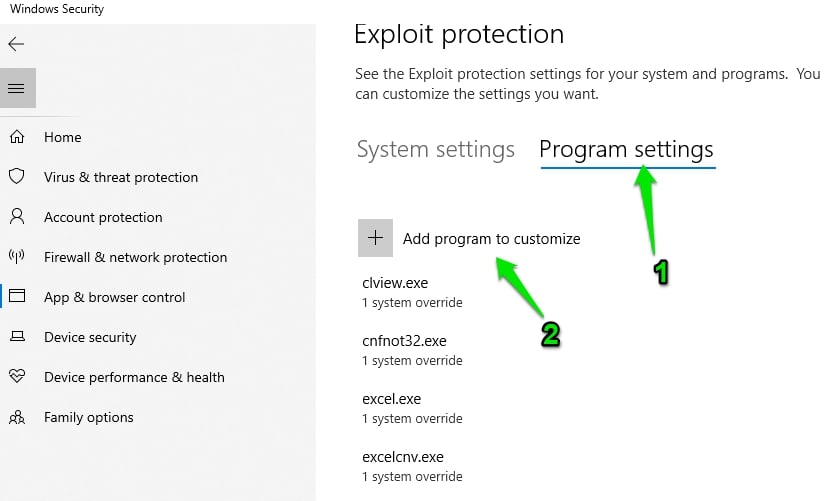Expand the excel.exe program entry

pyautogui.click(x=413, y=408)
